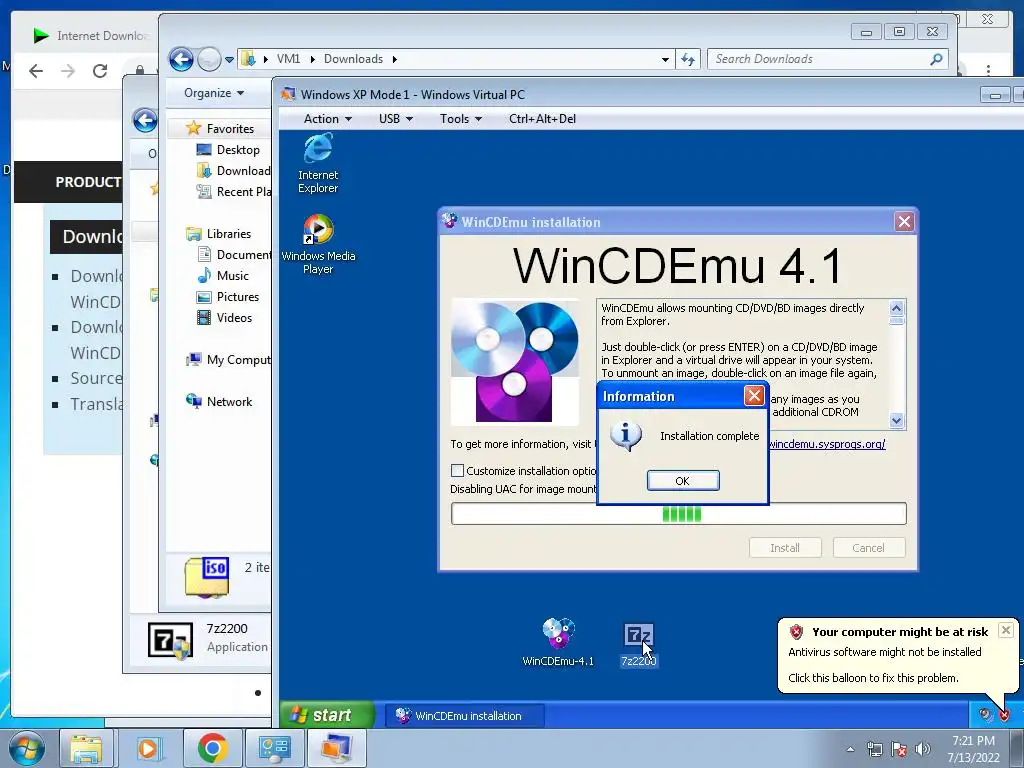The height and width of the screenshot is (768, 1024).
Task: Close the Information dialog with red X
Action: [754, 396]
